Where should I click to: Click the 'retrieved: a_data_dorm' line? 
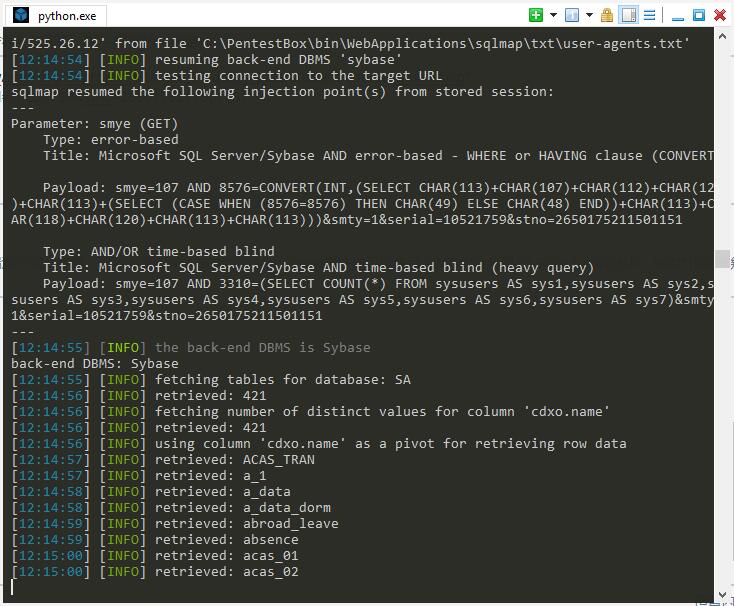point(171,508)
